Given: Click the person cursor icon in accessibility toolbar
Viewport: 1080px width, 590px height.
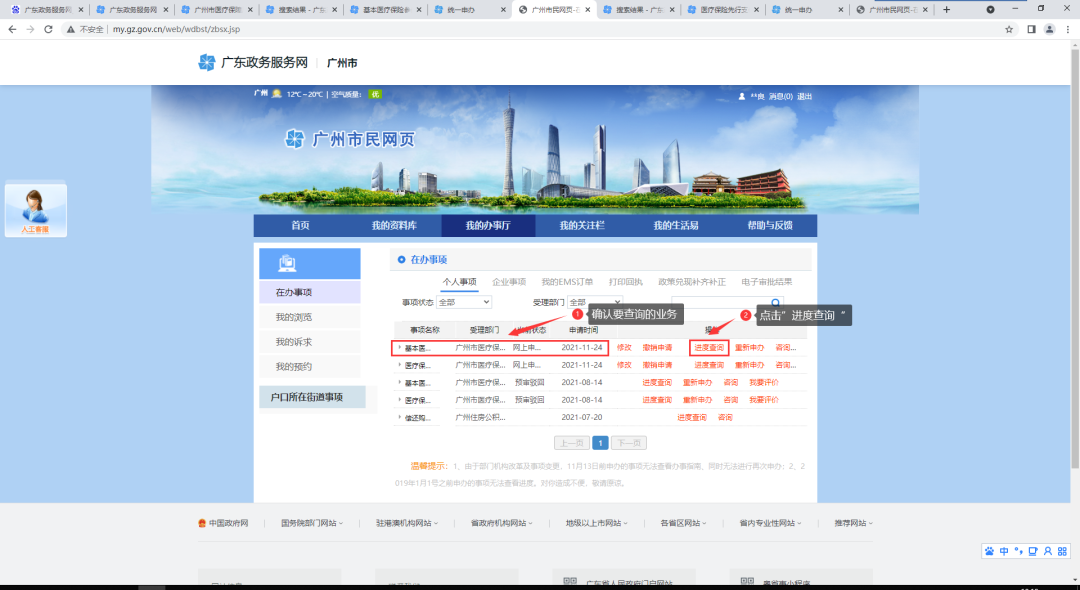Looking at the screenshot, I should tap(1048, 551).
